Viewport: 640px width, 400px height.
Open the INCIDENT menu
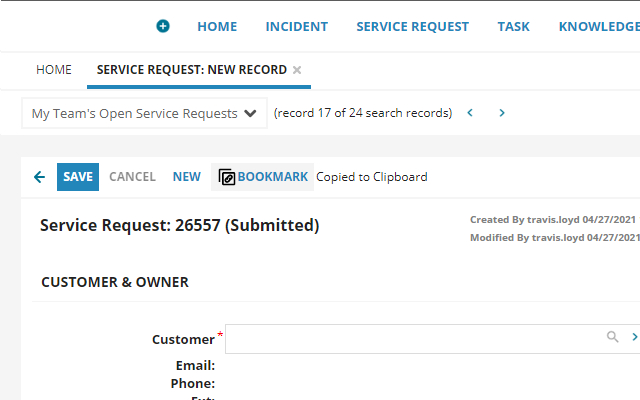(297, 27)
